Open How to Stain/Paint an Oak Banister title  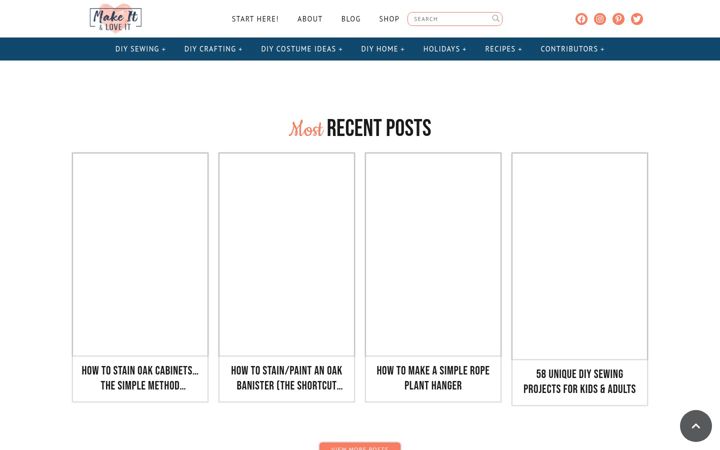[287, 378]
